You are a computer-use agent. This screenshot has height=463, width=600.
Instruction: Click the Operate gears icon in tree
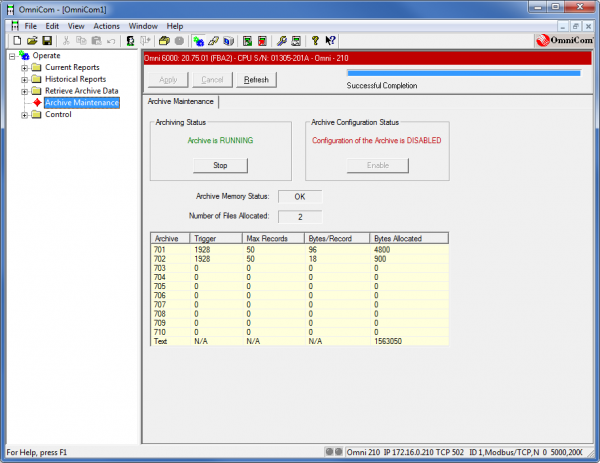point(24,56)
